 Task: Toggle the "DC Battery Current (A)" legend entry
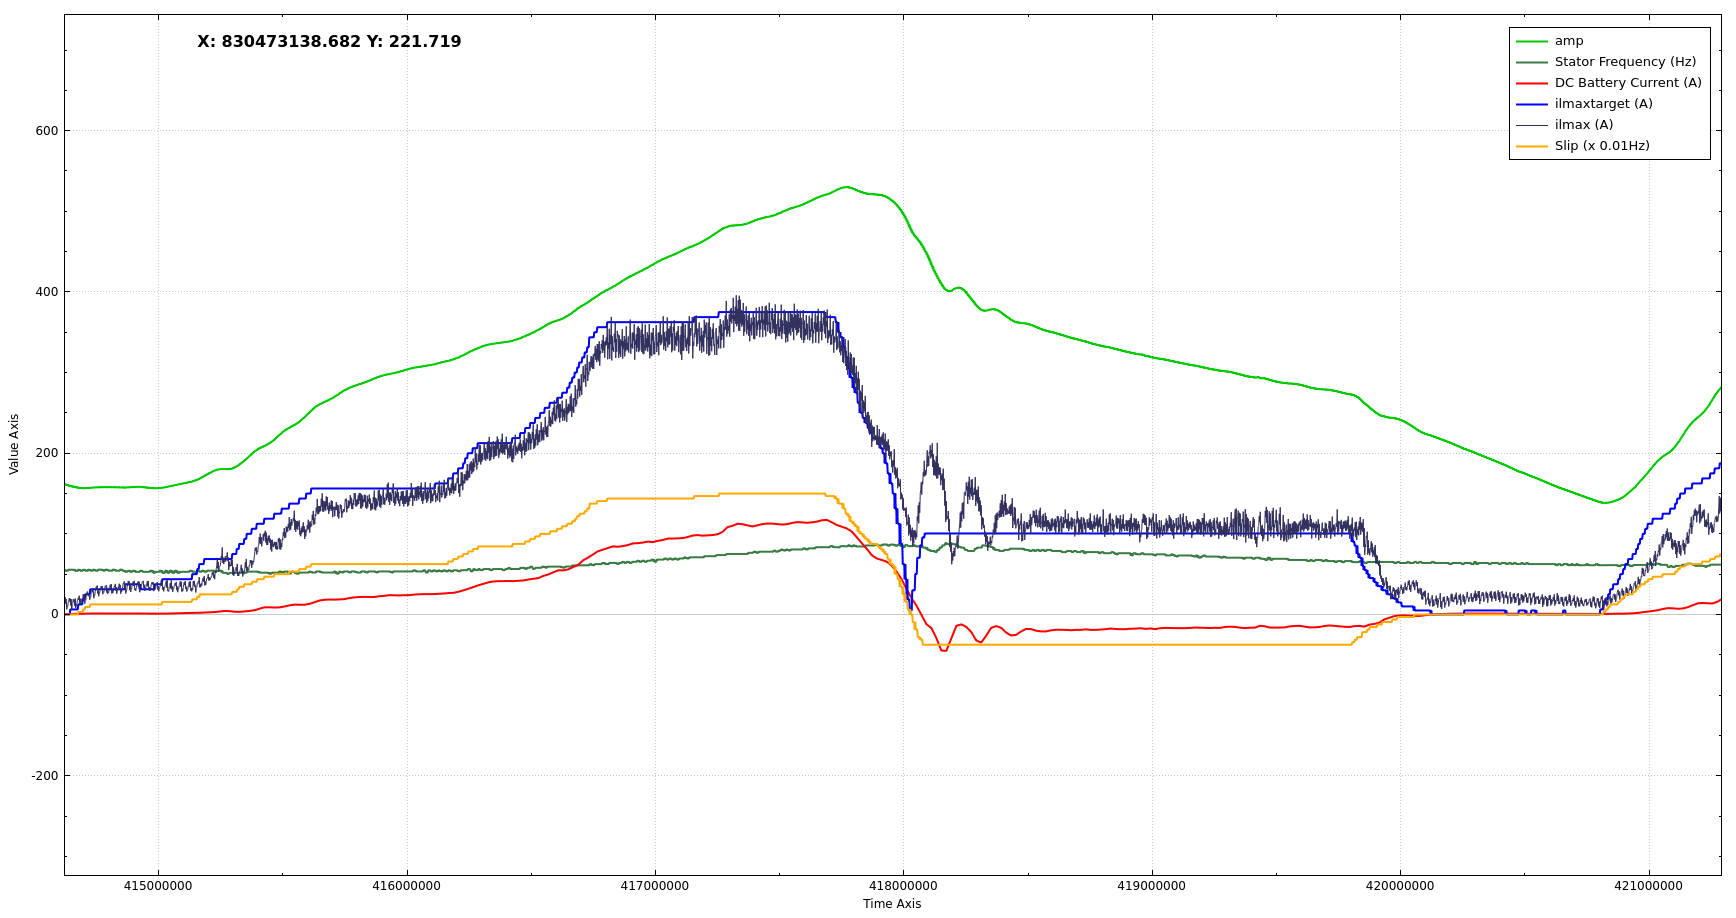[1627, 83]
